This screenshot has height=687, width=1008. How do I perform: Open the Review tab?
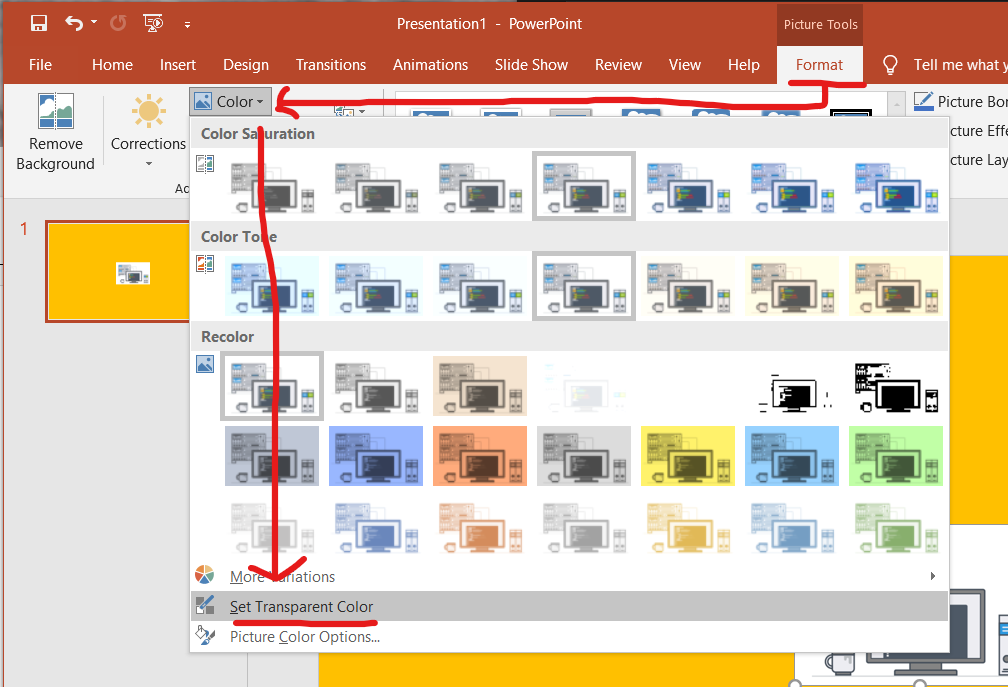[618, 65]
